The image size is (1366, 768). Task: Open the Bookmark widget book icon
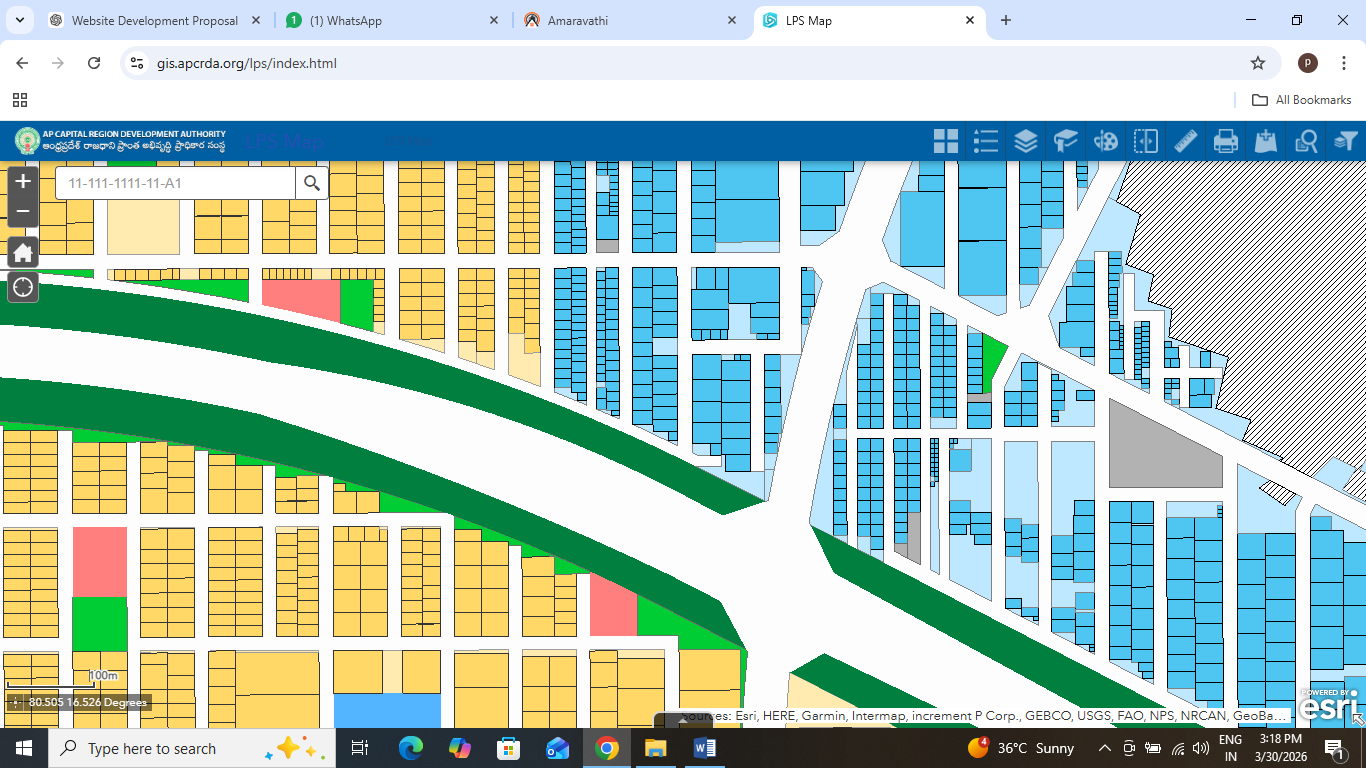pos(1066,141)
